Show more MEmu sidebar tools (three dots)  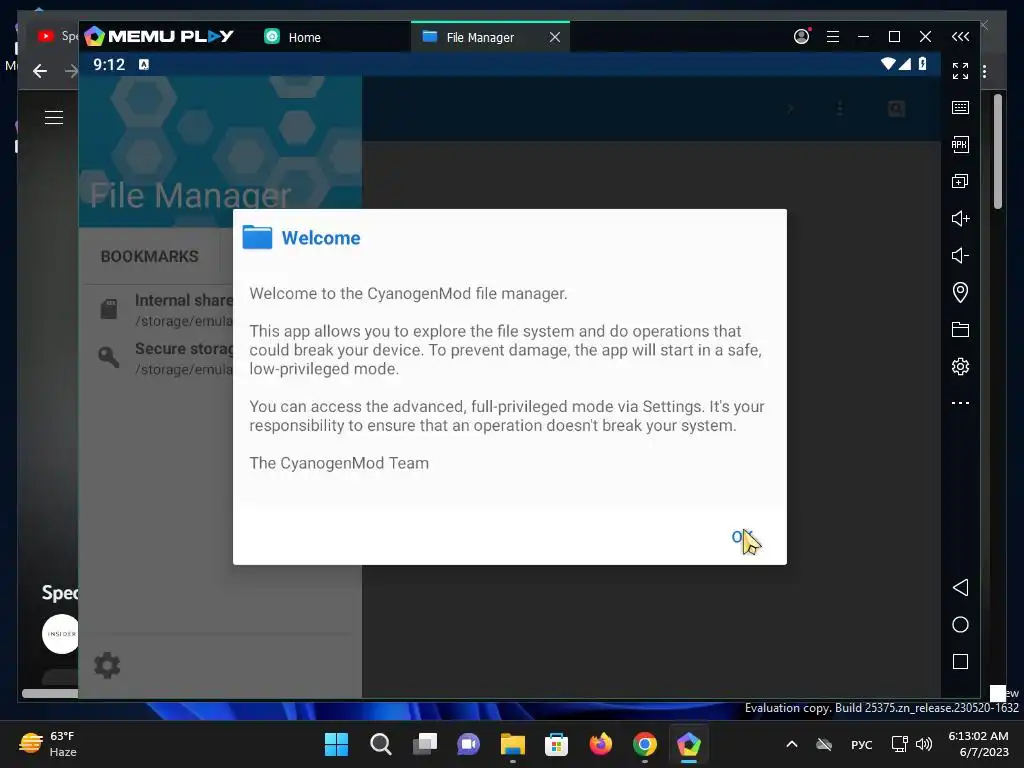coord(960,403)
